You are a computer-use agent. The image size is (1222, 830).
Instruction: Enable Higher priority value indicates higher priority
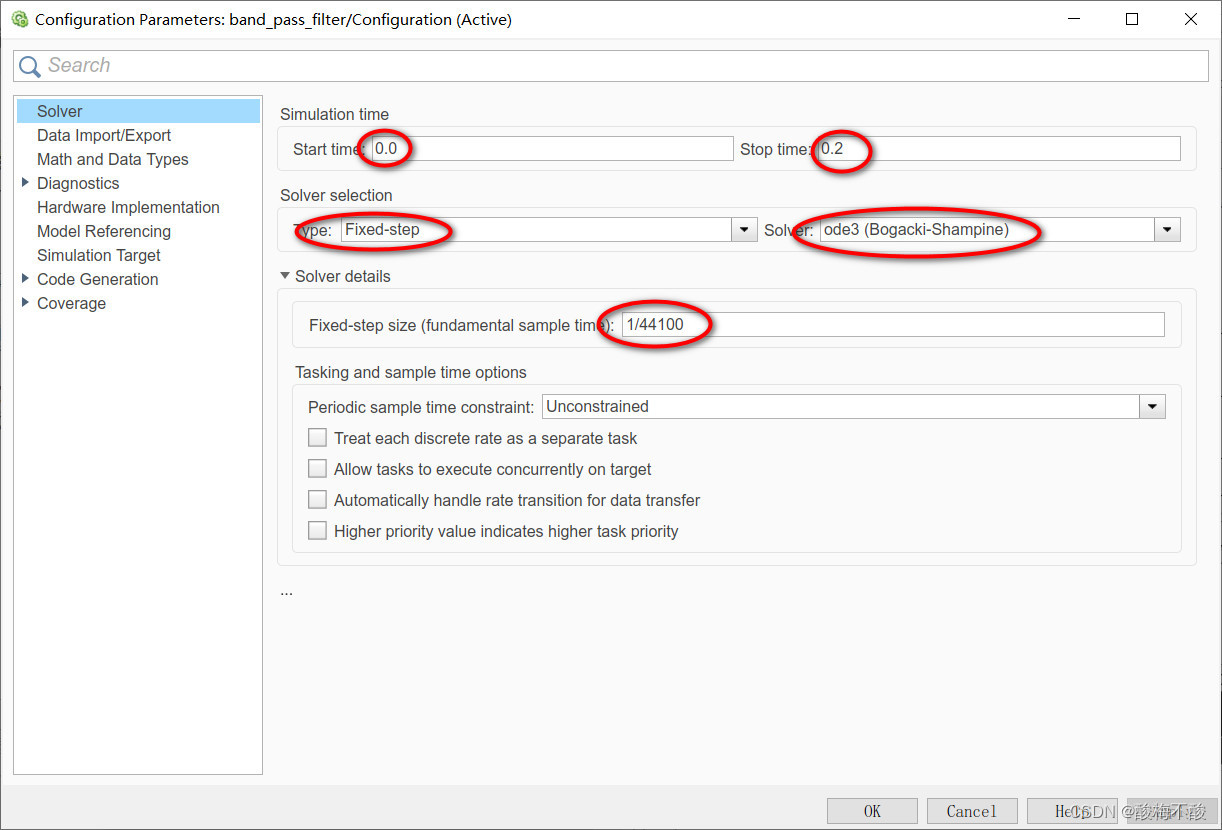(x=317, y=531)
